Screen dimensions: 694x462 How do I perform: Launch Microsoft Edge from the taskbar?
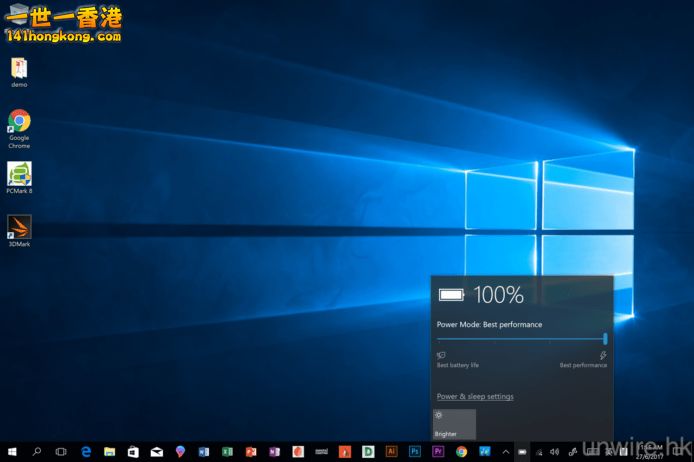(86, 452)
